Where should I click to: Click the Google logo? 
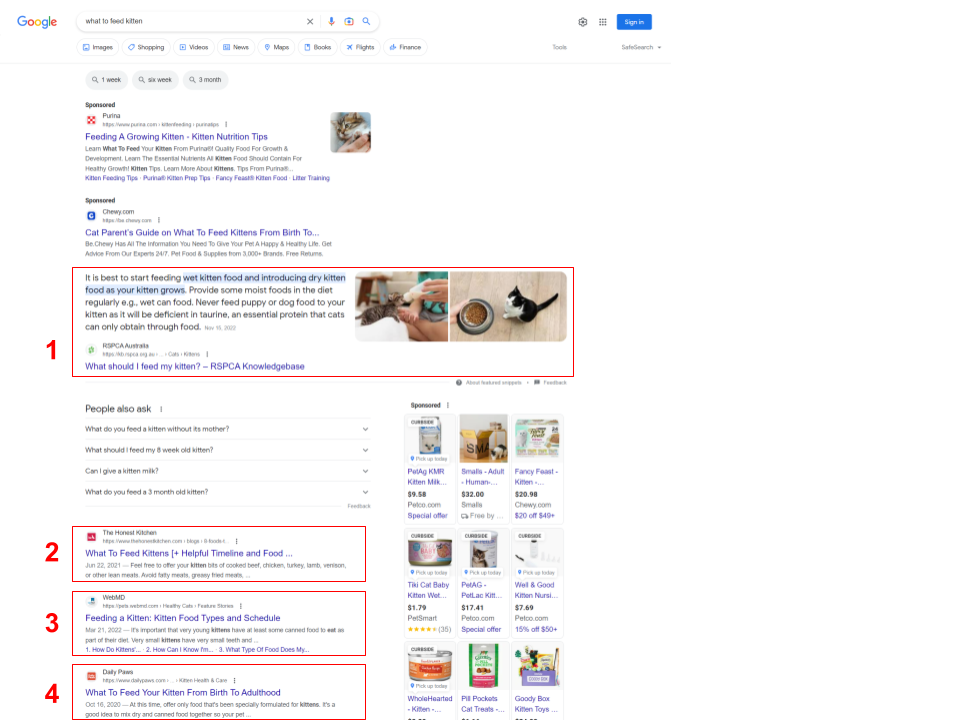tap(37, 21)
